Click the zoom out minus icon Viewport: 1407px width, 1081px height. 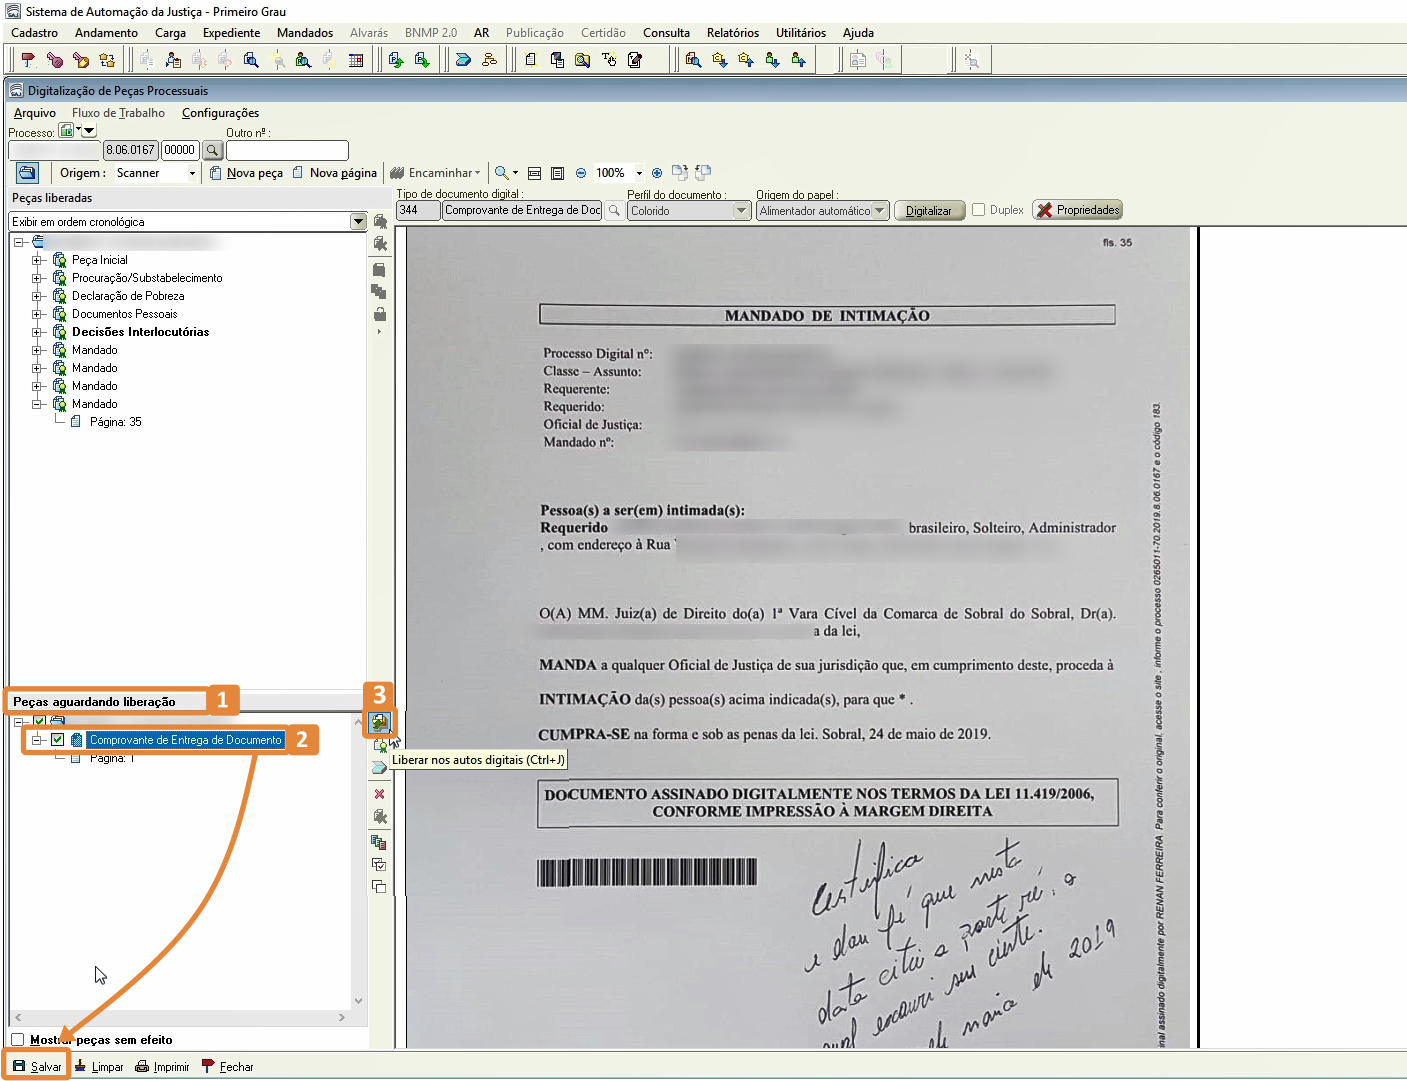click(581, 173)
